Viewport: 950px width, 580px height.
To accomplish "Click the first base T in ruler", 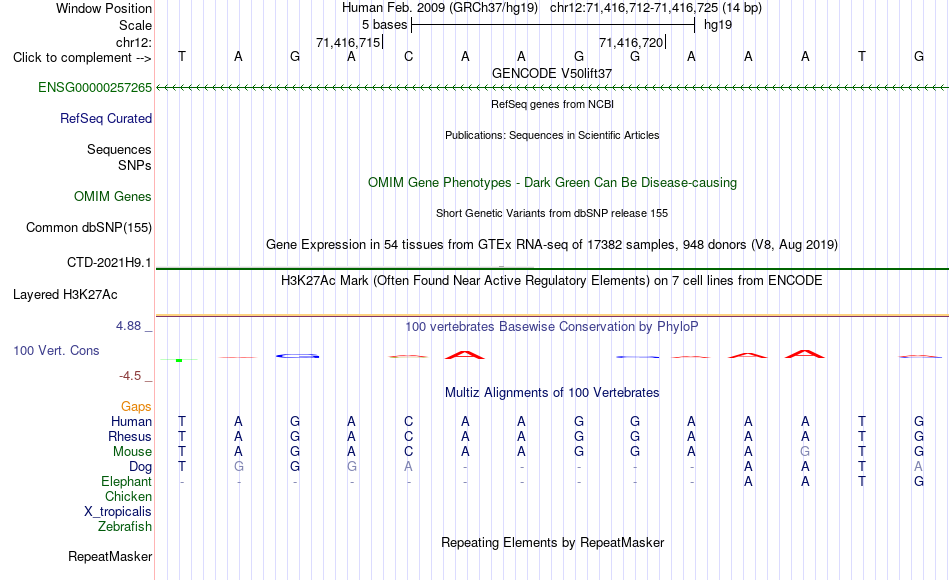I will 182,57.
